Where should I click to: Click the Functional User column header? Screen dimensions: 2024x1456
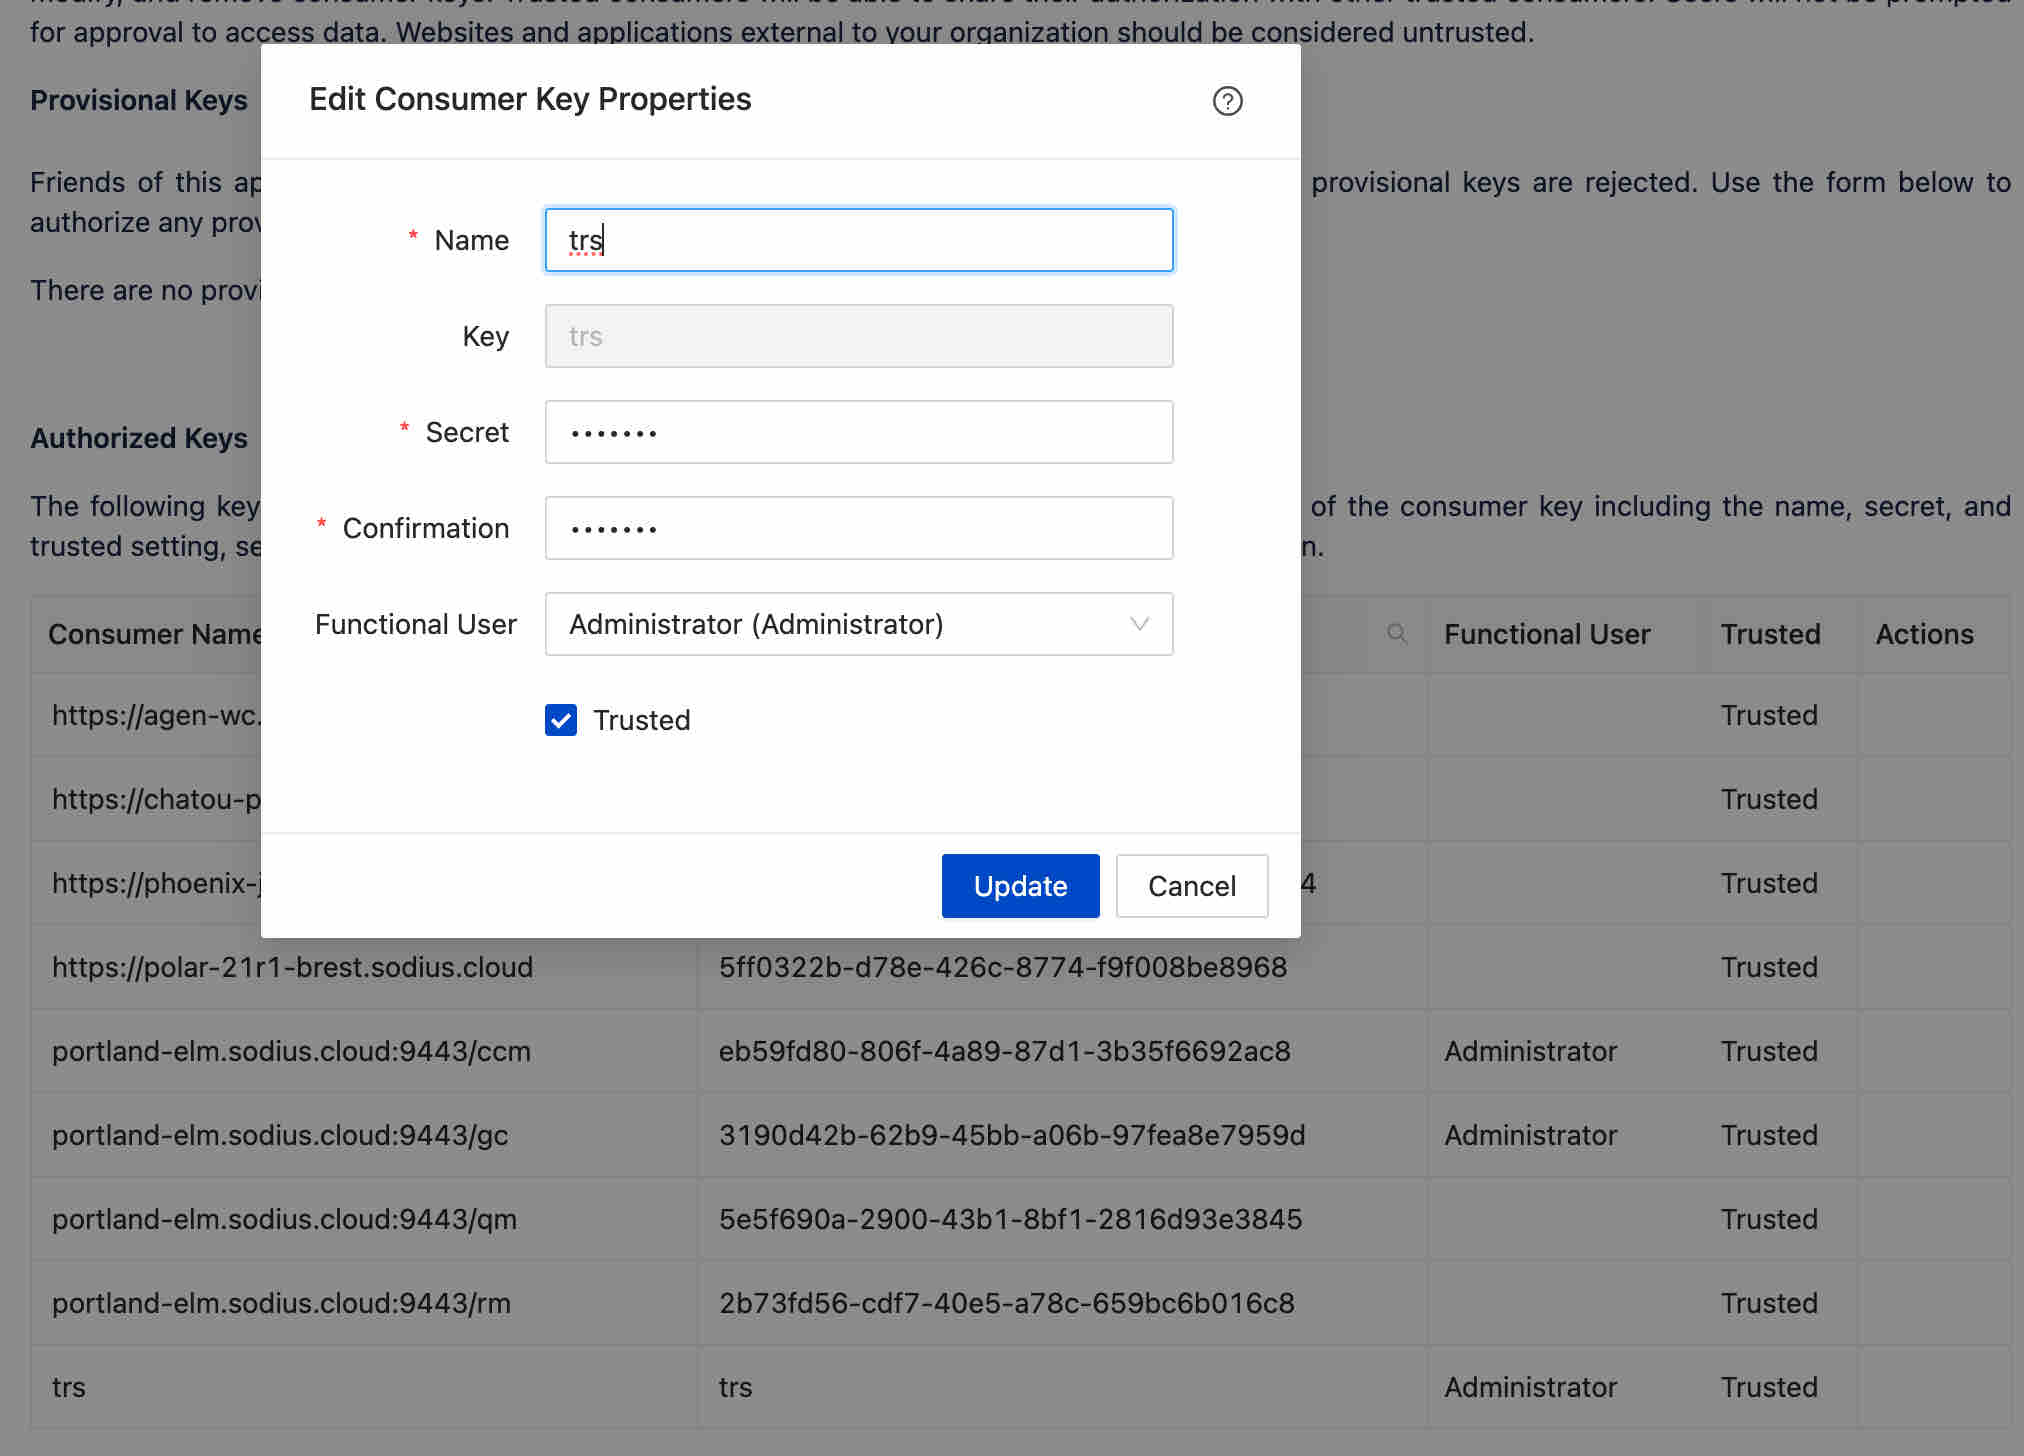pyautogui.click(x=1546, y=634)
